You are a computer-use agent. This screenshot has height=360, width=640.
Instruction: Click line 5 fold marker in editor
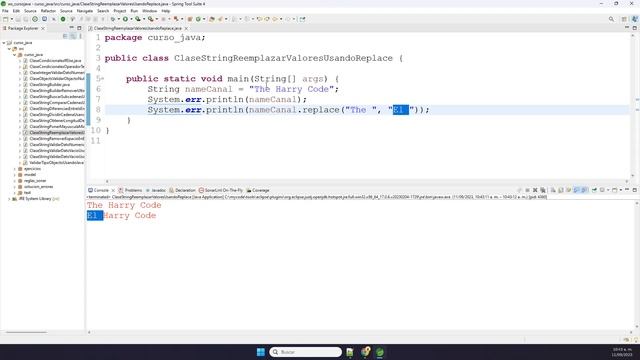tap(102, 78)
